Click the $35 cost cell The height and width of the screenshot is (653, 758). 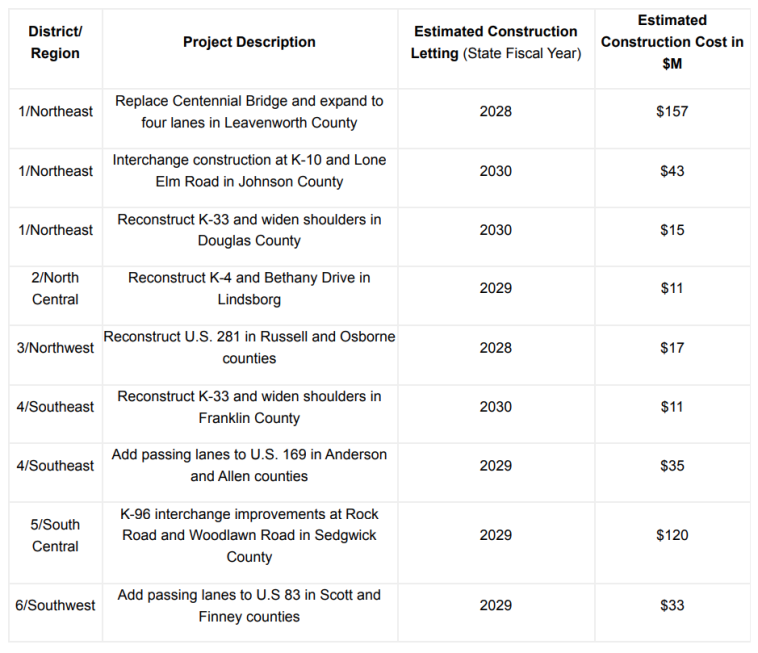(x=672, y=466)
